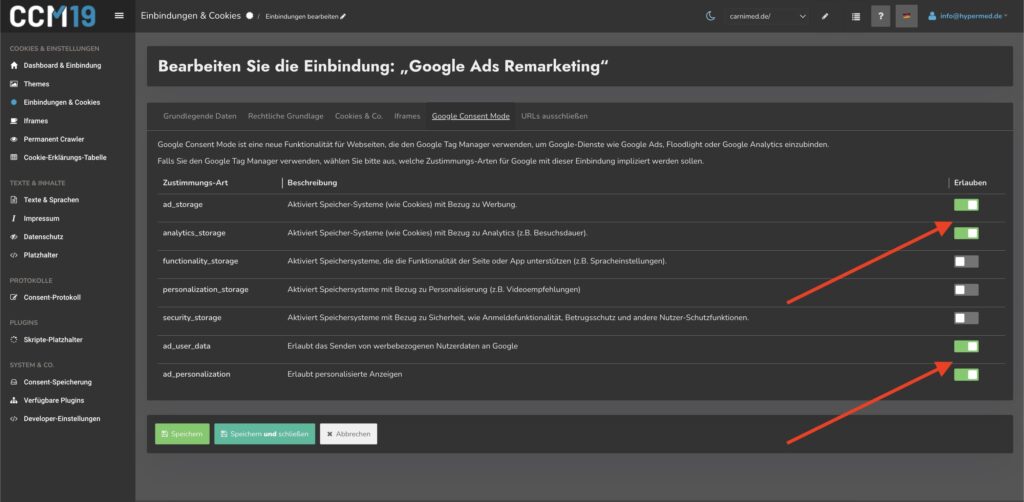Change language with German flag button
Viewport: 1024px width, 502px height.
(906, 16)
